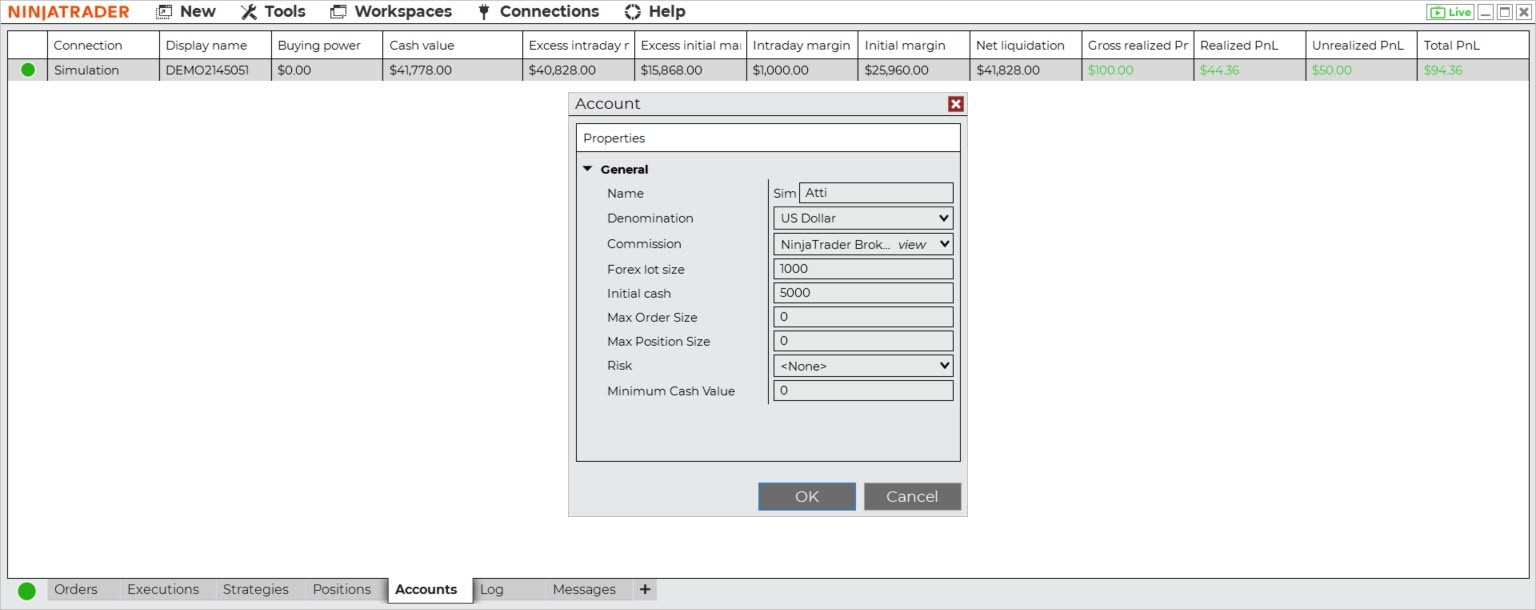
Task: Switch to the Orders tab
Action: tap(76, 590)
